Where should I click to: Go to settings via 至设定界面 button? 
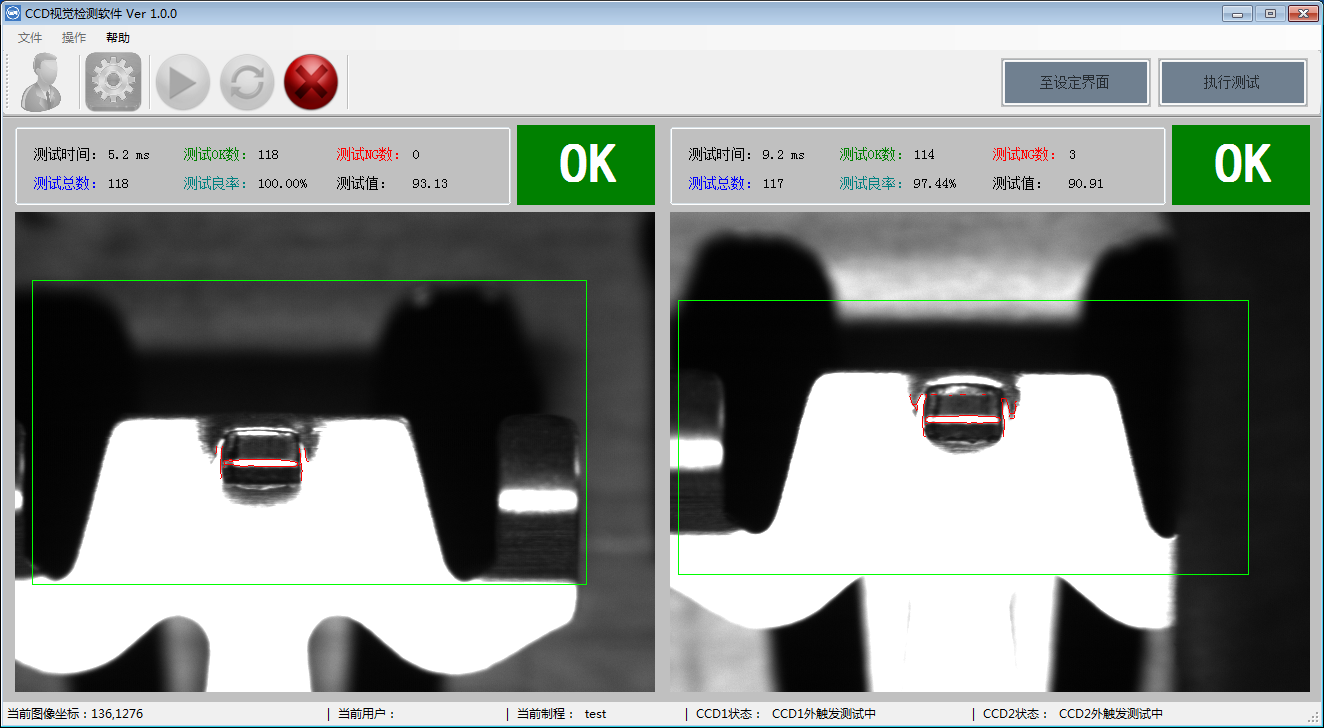click(x=1075, y=82)
